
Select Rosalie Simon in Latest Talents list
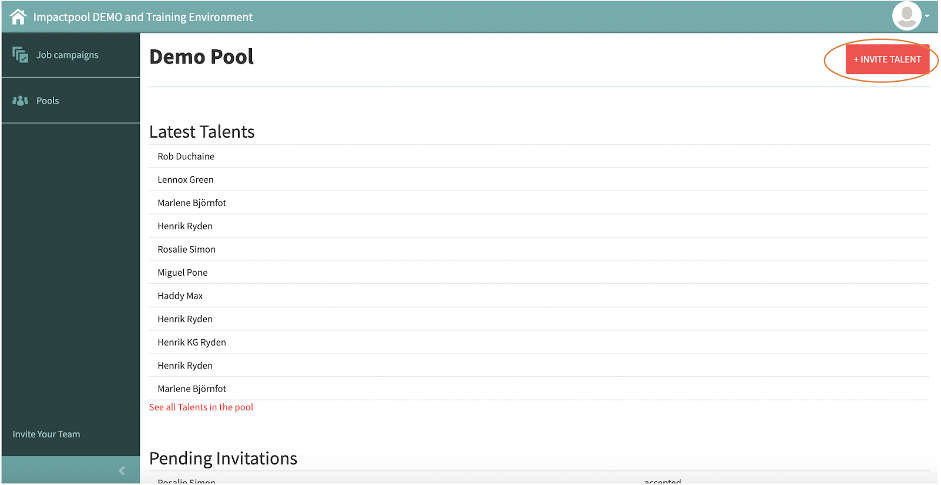tap(186, 249)
